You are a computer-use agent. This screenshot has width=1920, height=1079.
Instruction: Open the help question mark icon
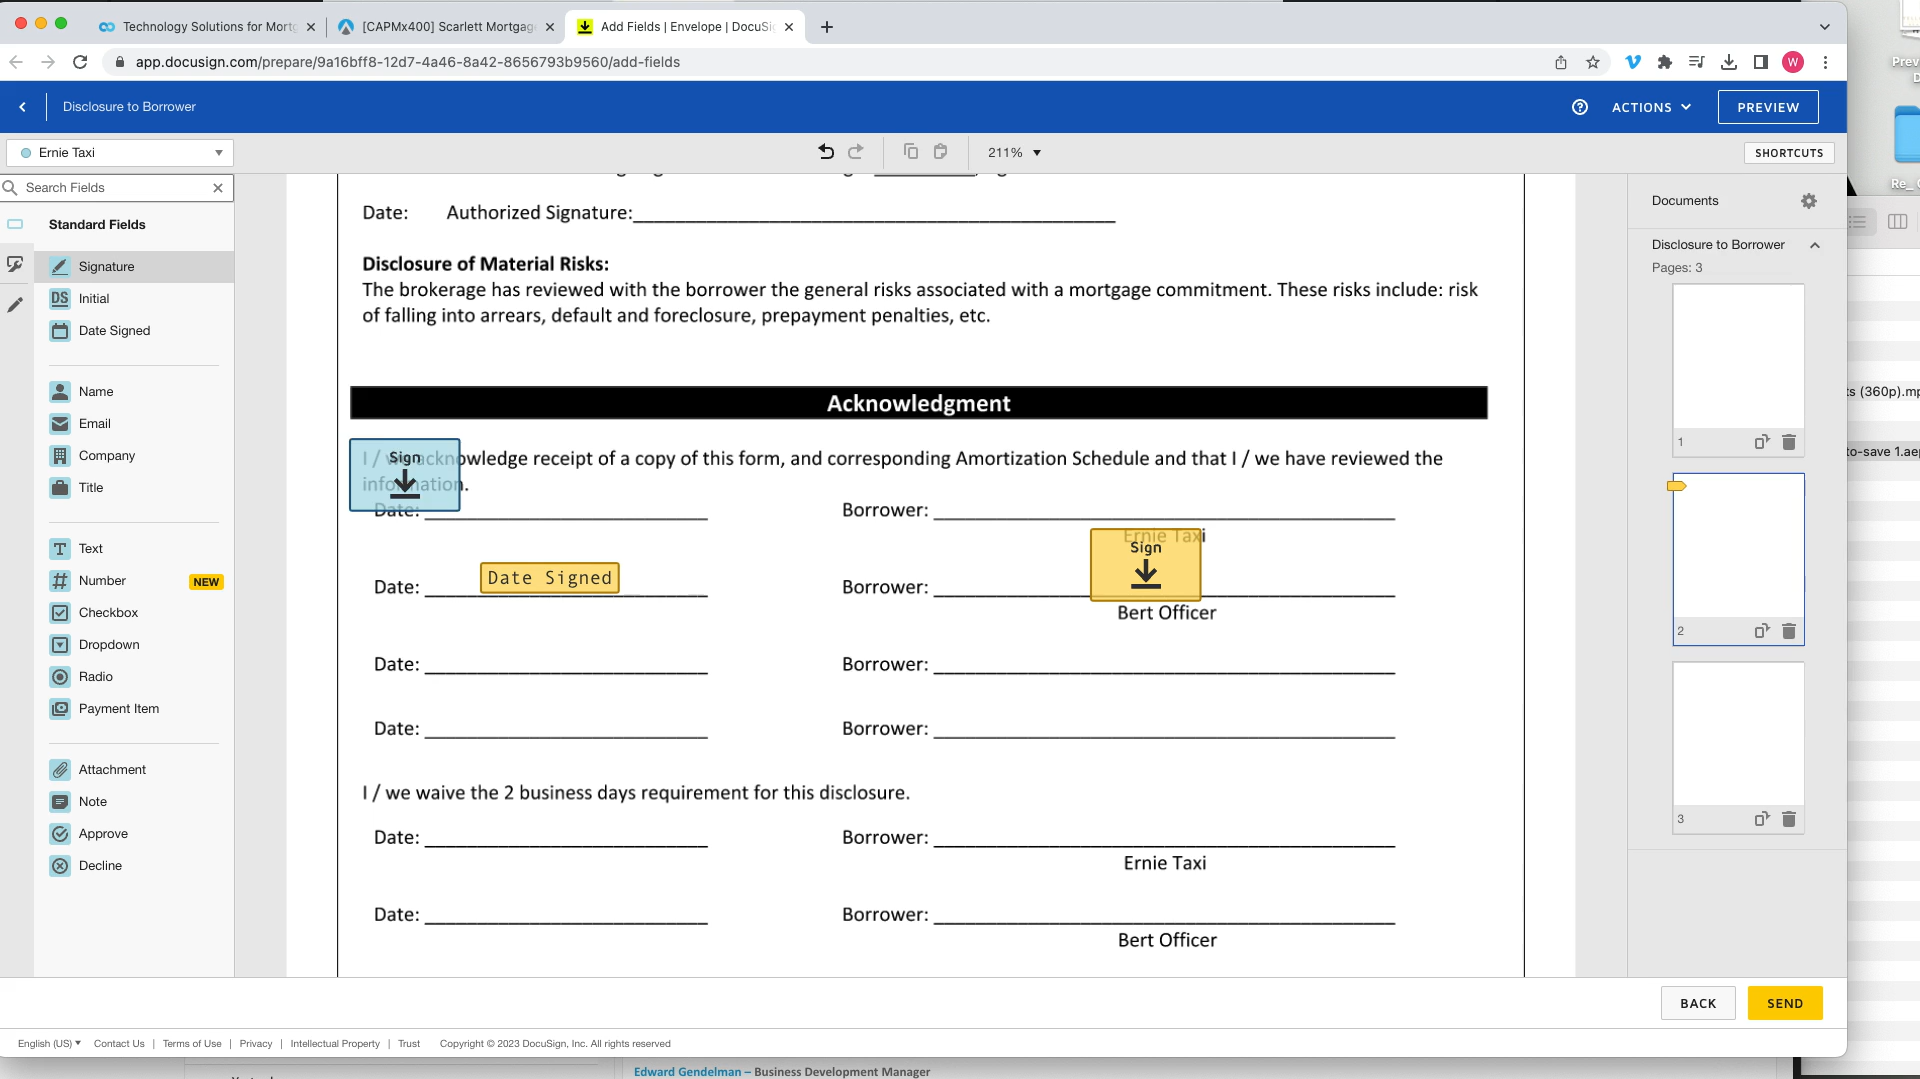click(x=1580, y=107)
